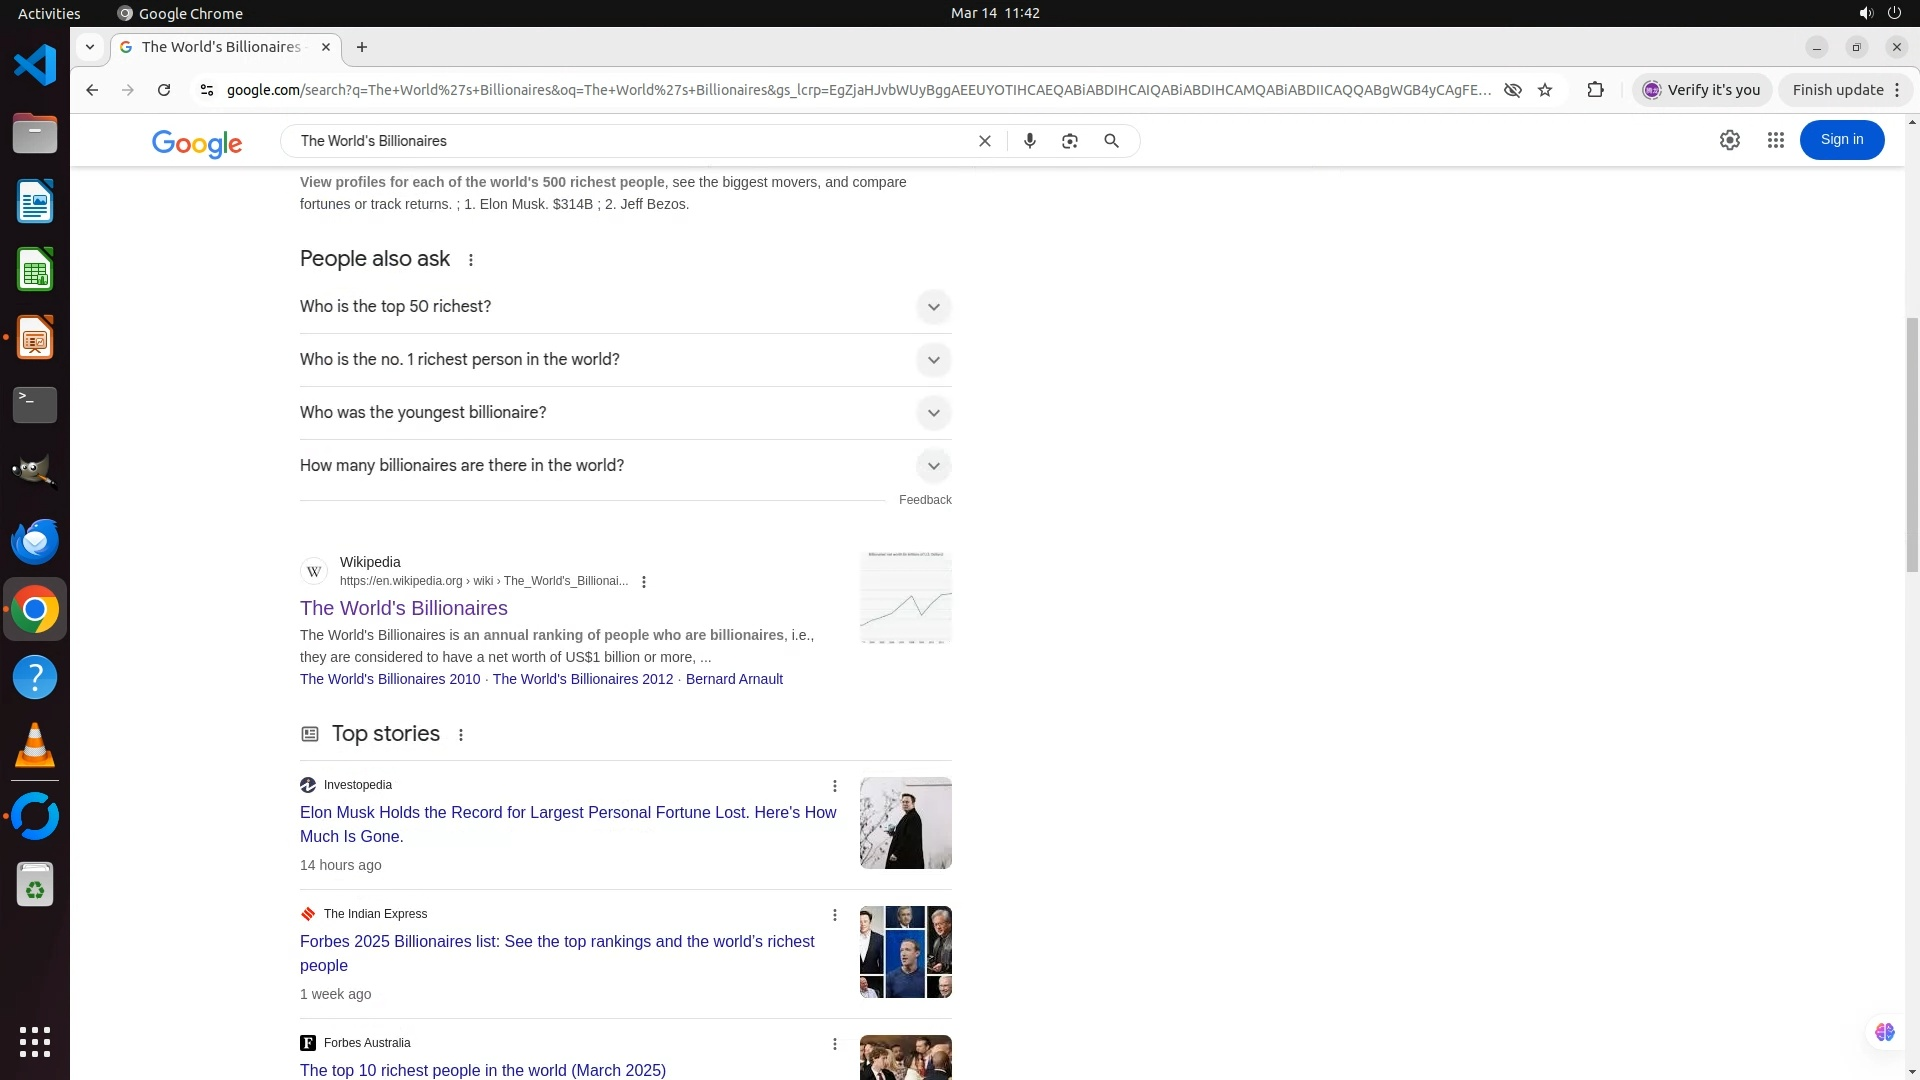Expand "How many billionaires are there" question

(933, 466)
